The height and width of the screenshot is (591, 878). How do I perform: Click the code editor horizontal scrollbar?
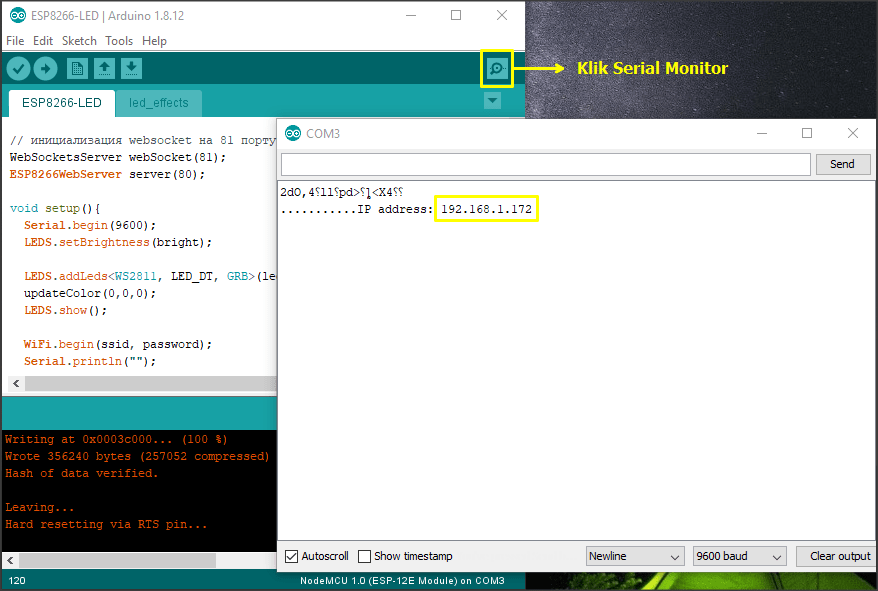[x=151, y=383]
